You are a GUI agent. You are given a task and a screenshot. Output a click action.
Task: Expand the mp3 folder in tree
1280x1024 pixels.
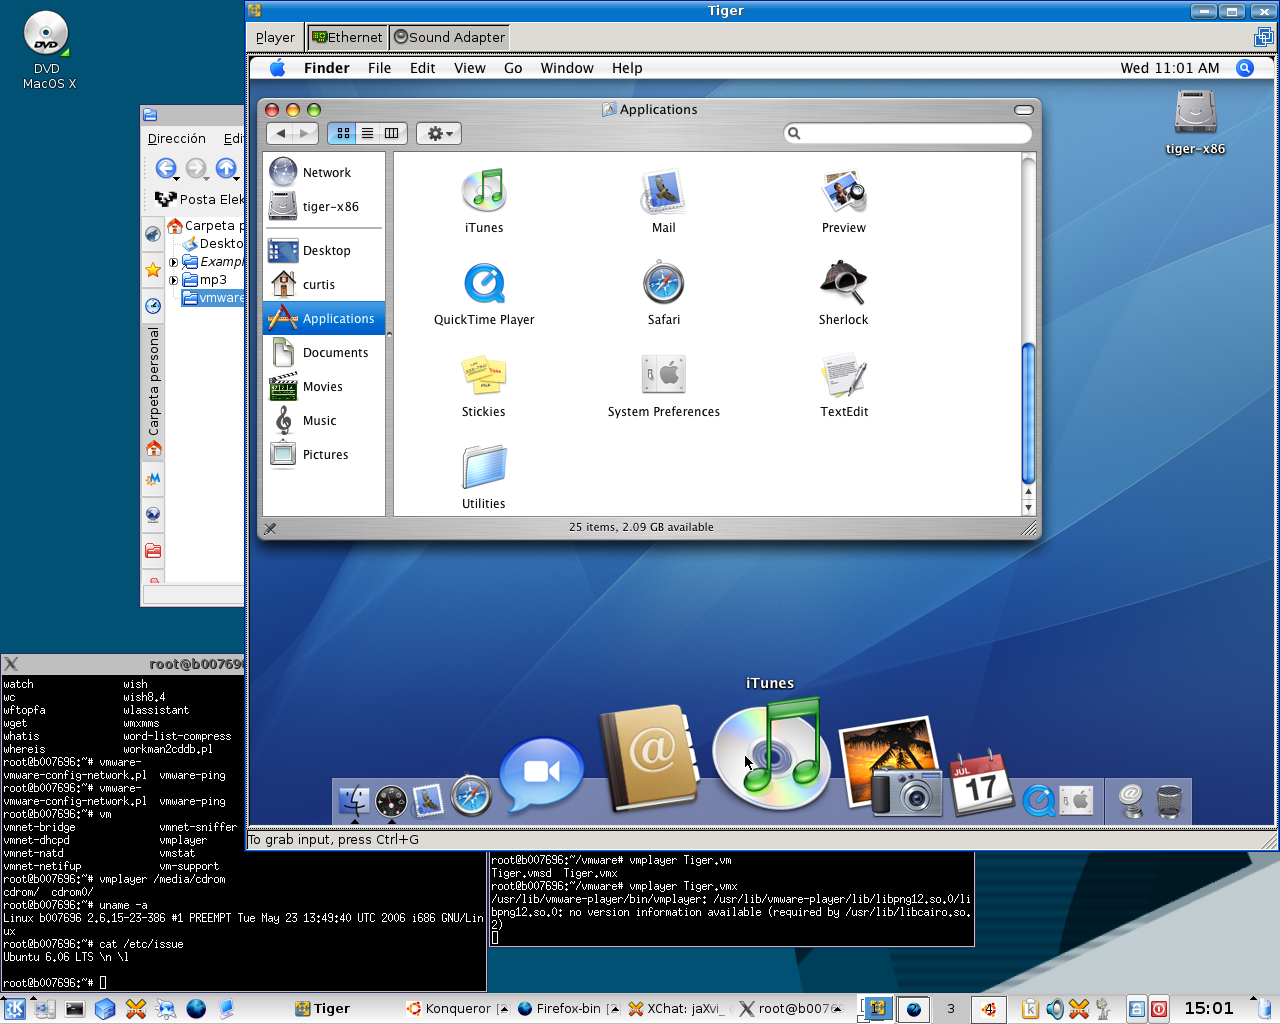(x=173, y=280)
